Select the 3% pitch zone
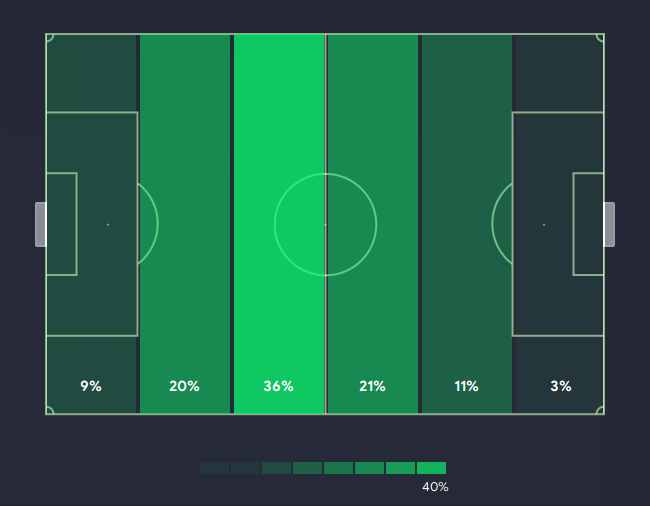650x506 pixels. click(558, 224)
